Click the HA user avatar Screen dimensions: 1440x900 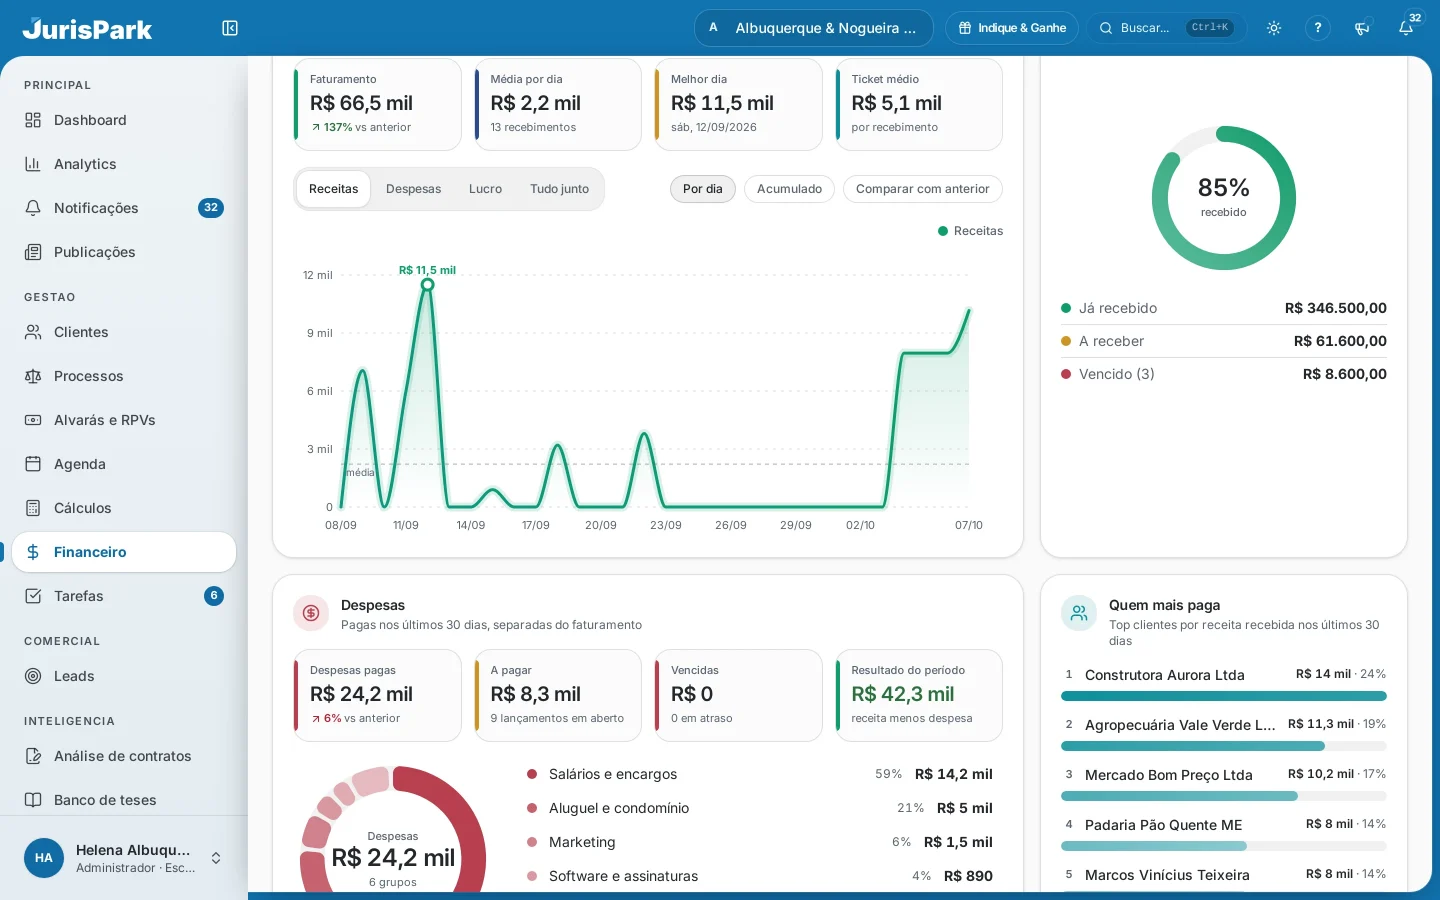pyautogui.click(x=44, y=858)
